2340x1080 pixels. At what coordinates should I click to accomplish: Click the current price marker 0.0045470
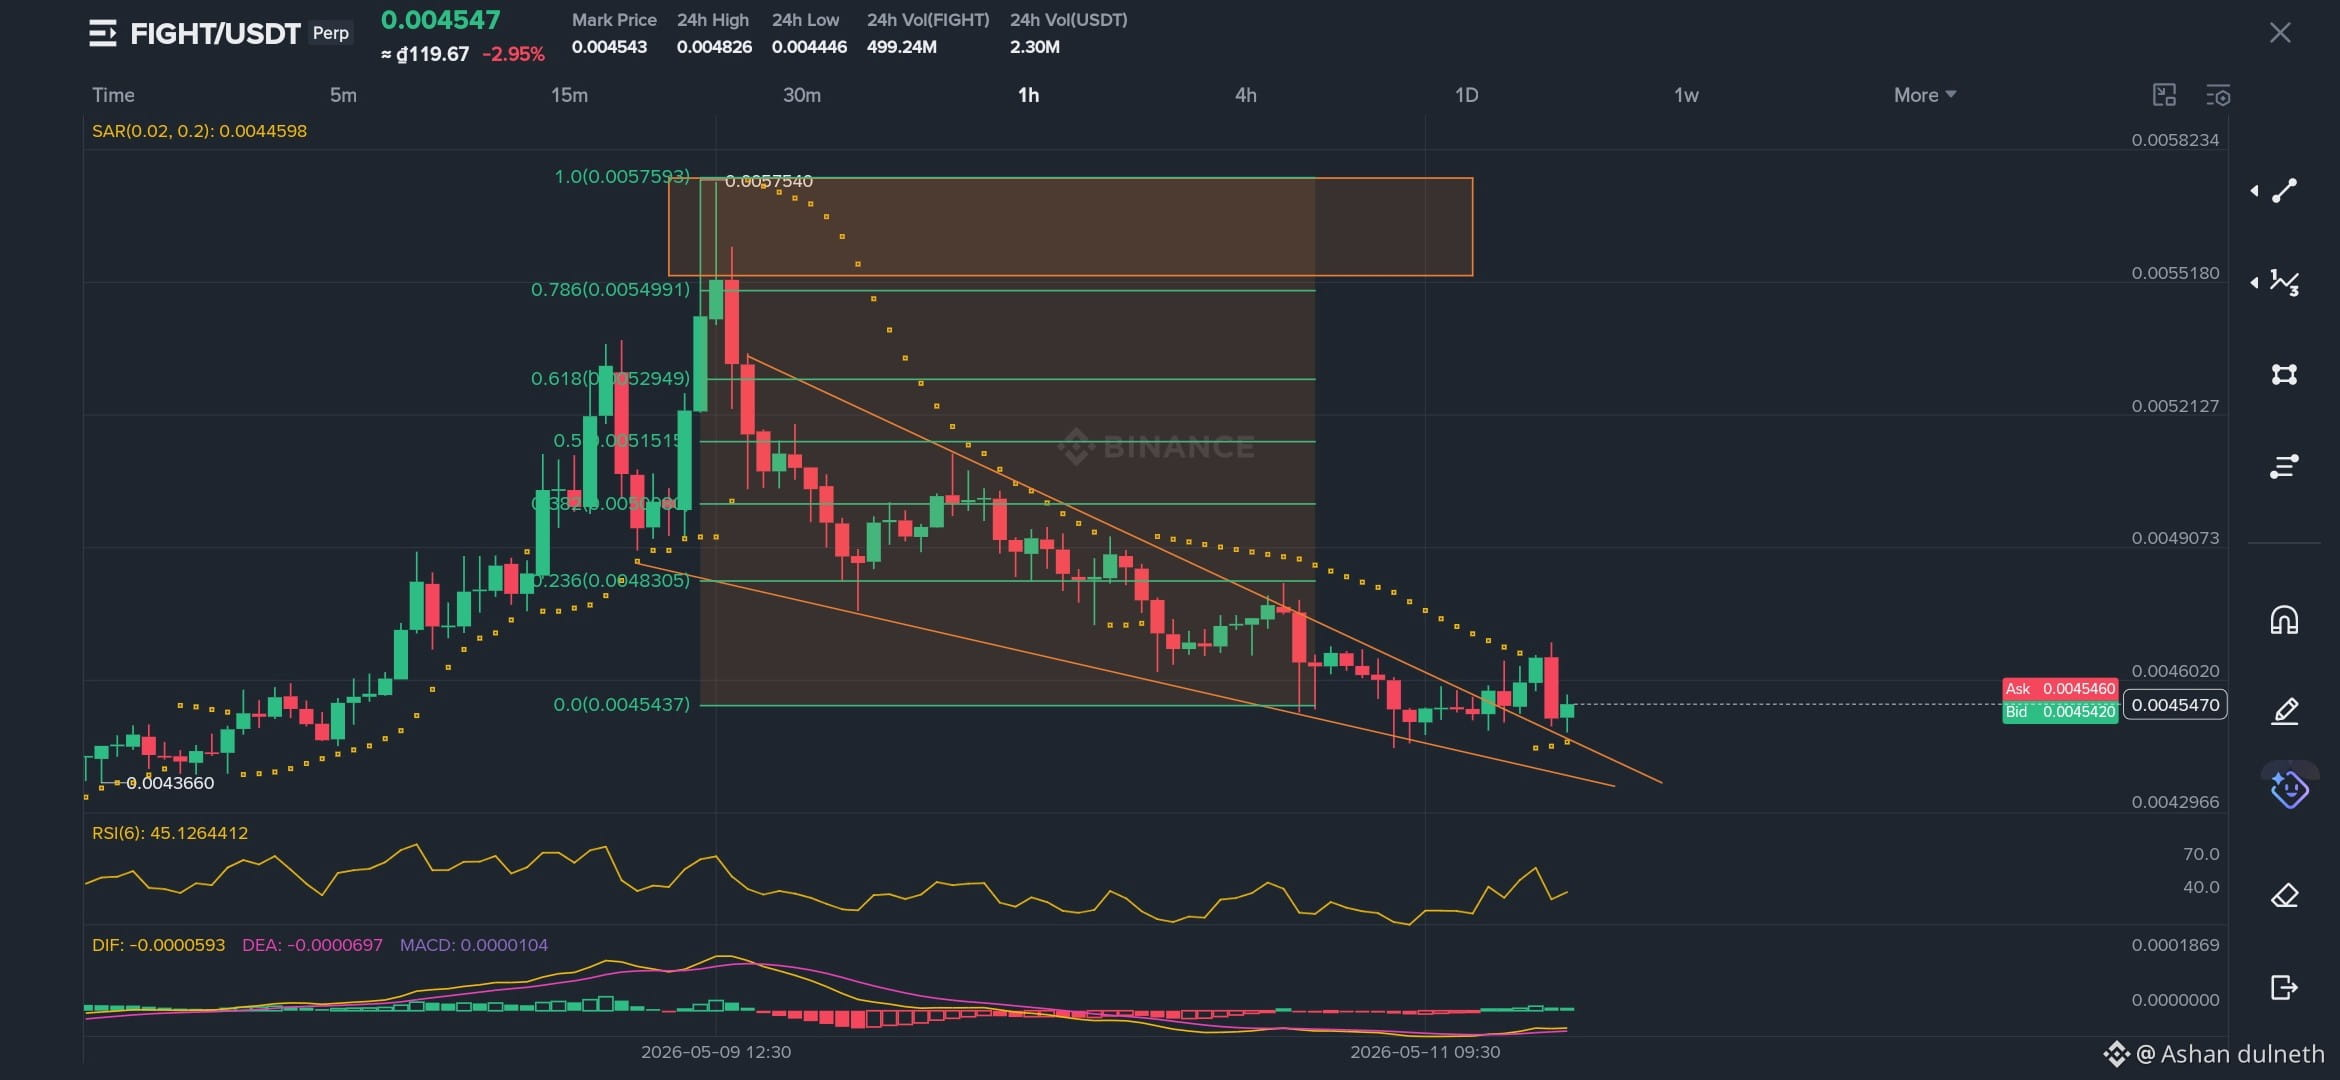[2175, 705]
